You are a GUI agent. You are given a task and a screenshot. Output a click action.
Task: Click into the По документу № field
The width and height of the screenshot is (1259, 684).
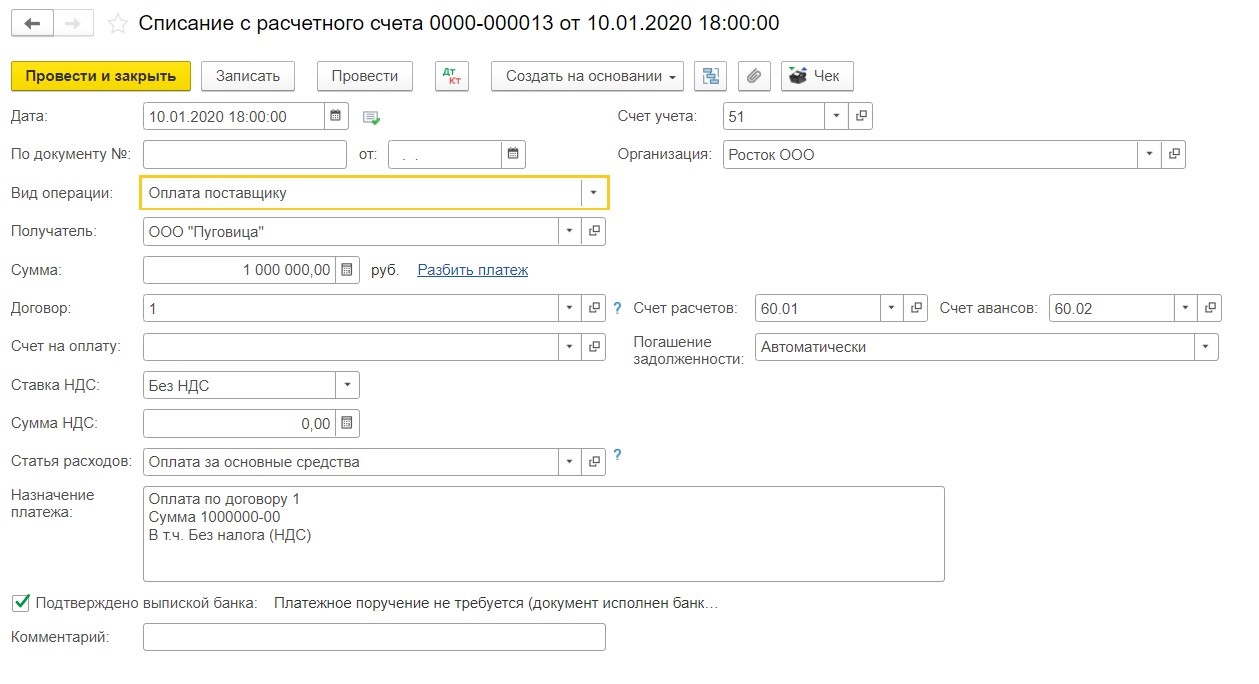coord(245,155)
